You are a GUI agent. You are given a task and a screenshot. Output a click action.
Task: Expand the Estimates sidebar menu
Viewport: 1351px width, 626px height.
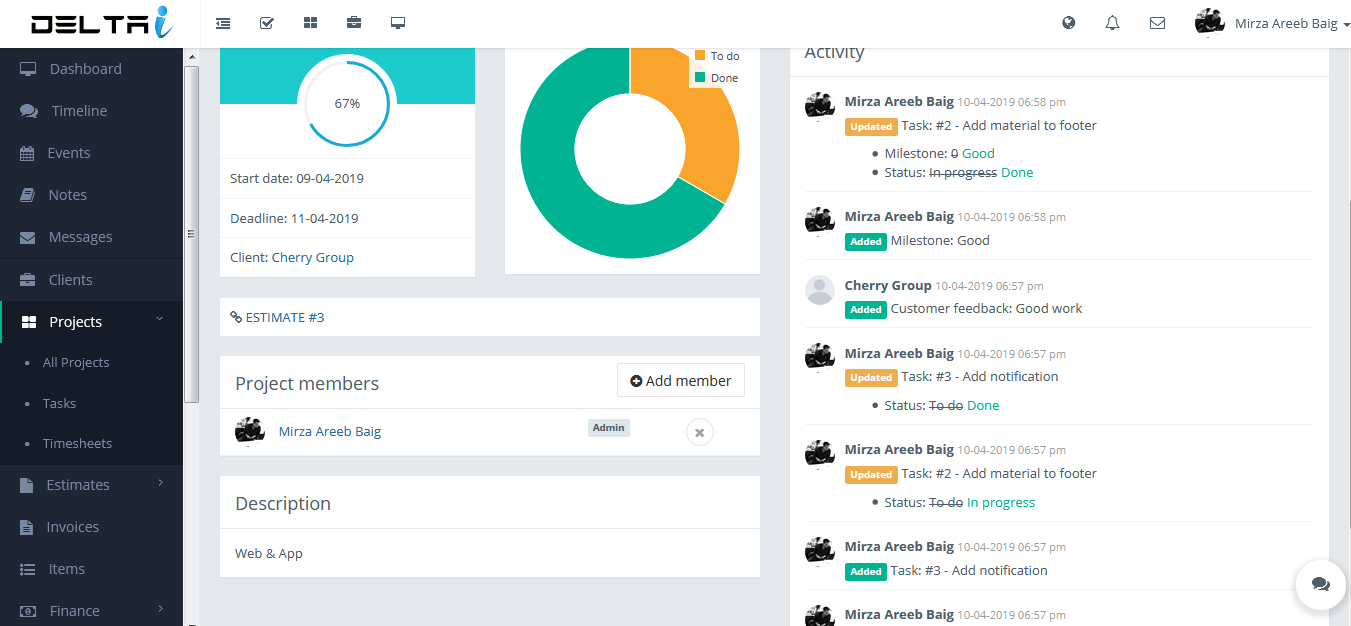91,485
